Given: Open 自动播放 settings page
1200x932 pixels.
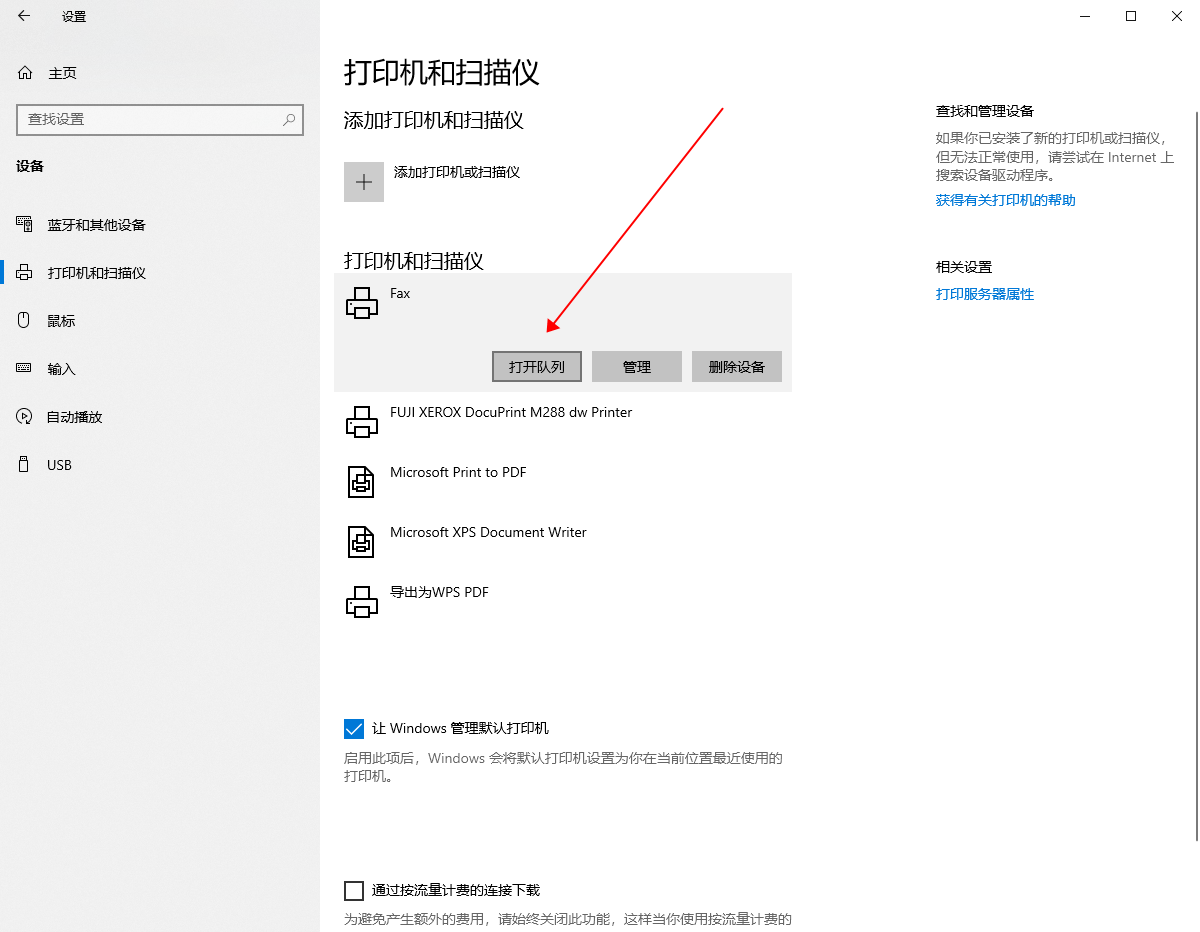Looking at the screenshot, I should (x=75, y=417).
